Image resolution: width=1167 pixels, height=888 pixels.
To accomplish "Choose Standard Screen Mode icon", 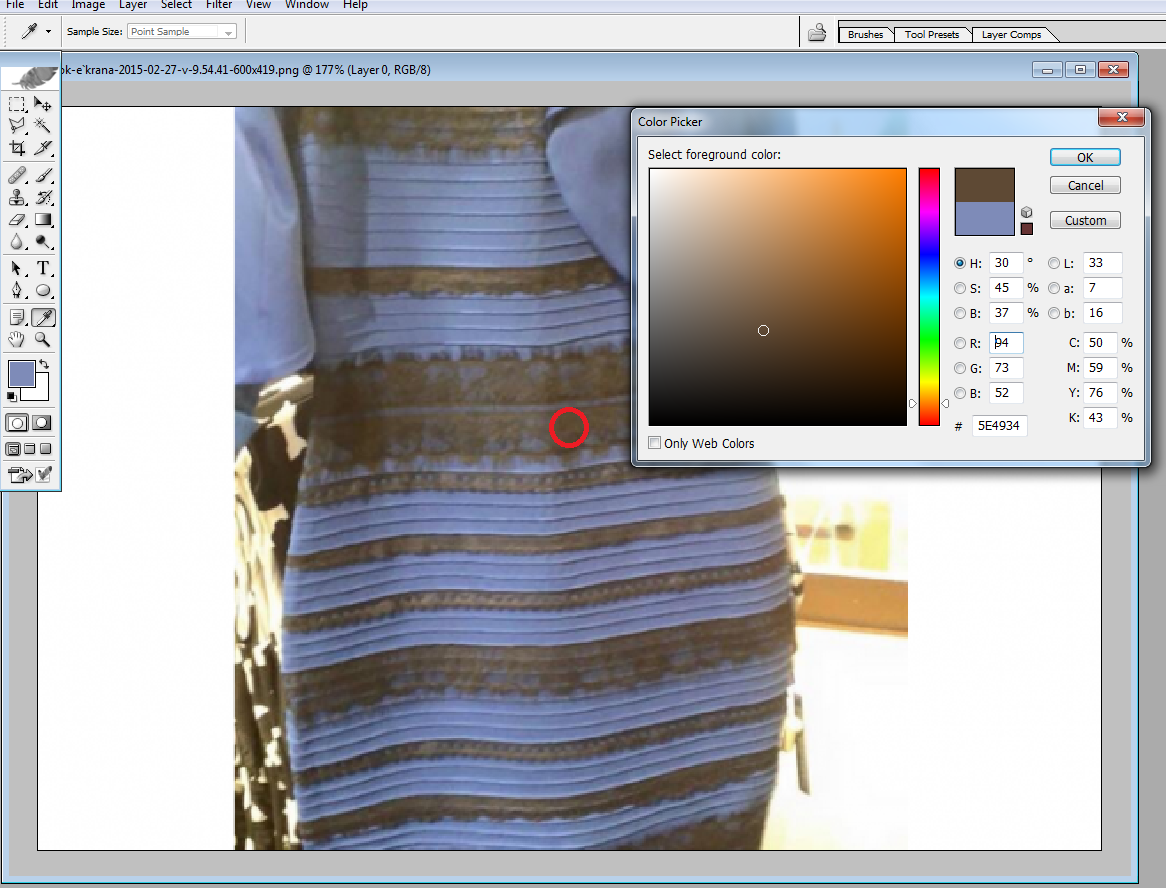I will [13, 449].
